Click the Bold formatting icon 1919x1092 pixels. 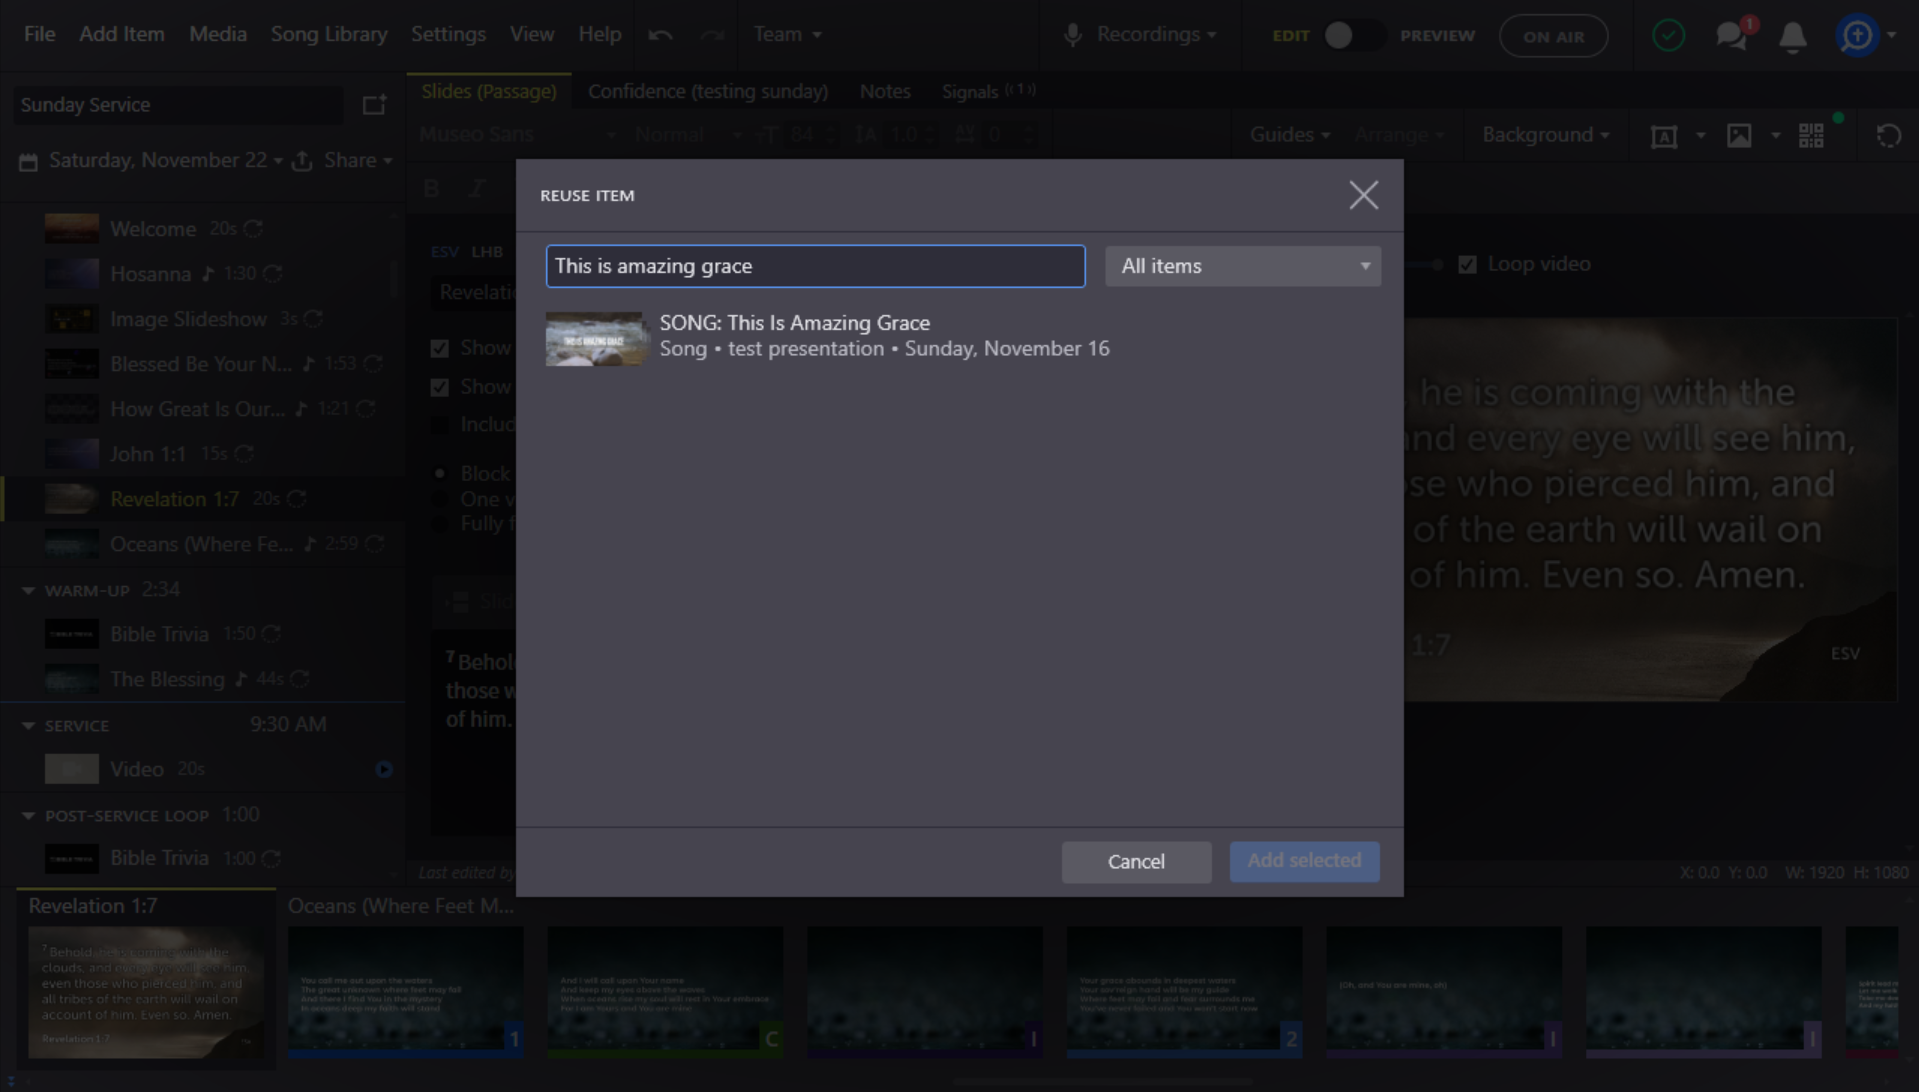point(432,188)
